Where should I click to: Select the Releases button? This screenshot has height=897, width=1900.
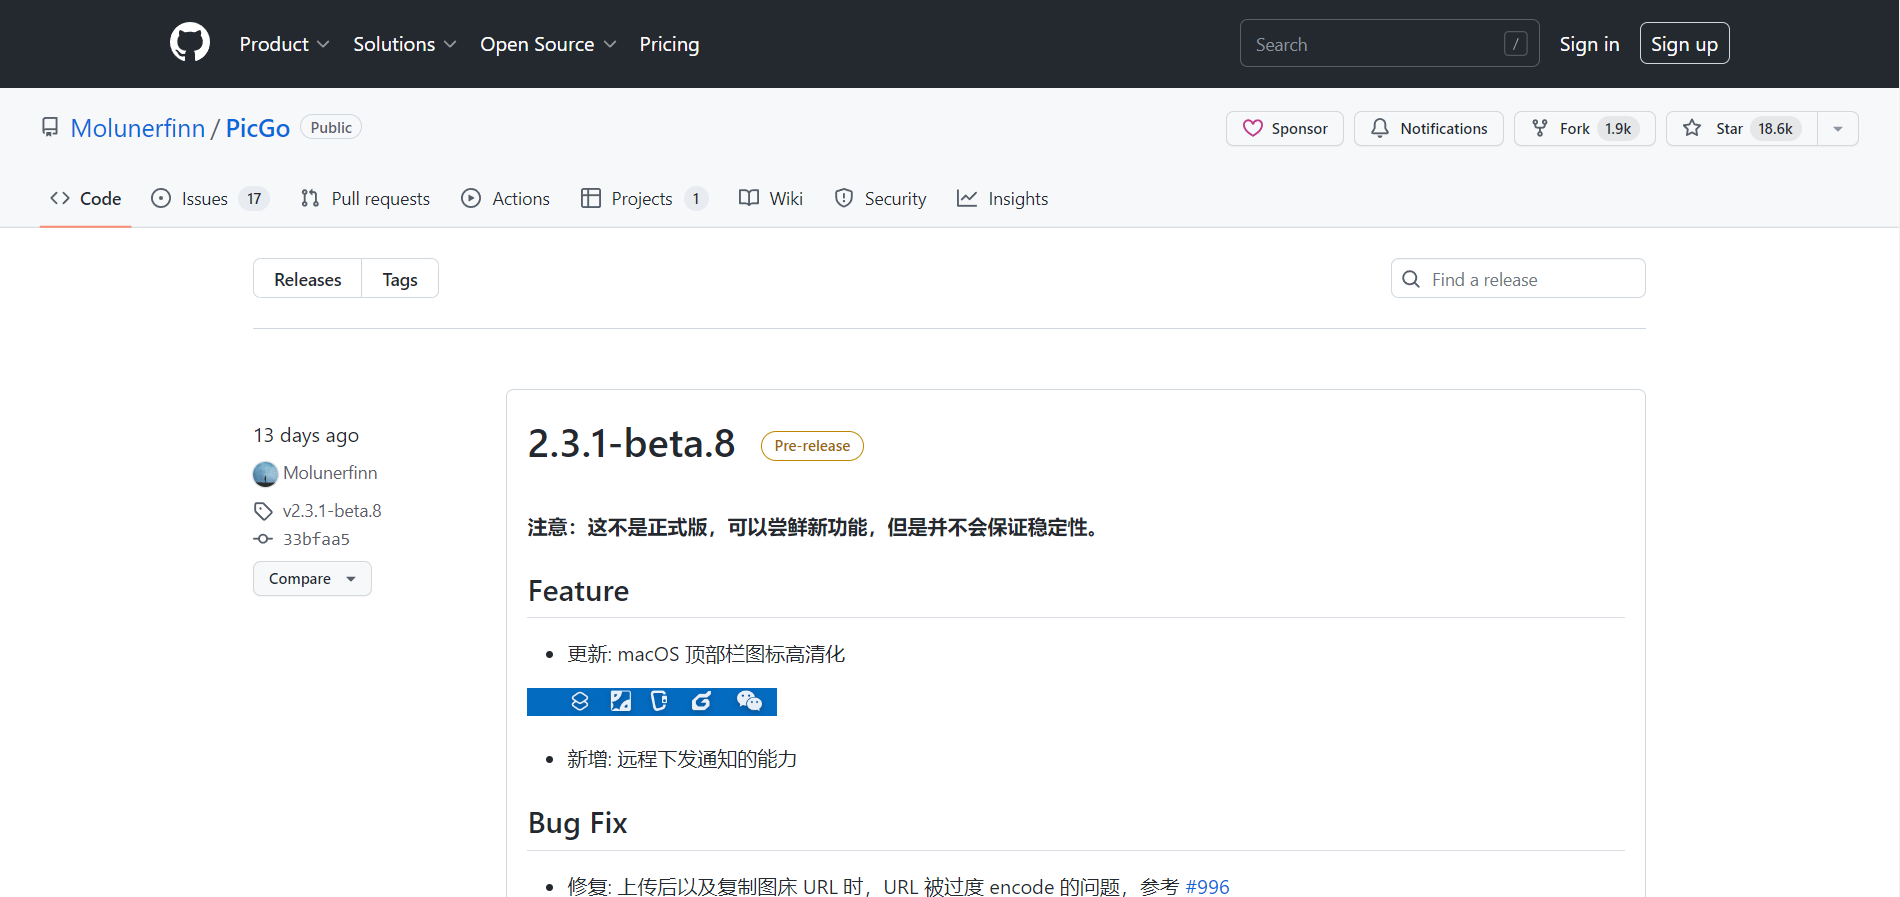pyautogui.click(x=308, y=280)
